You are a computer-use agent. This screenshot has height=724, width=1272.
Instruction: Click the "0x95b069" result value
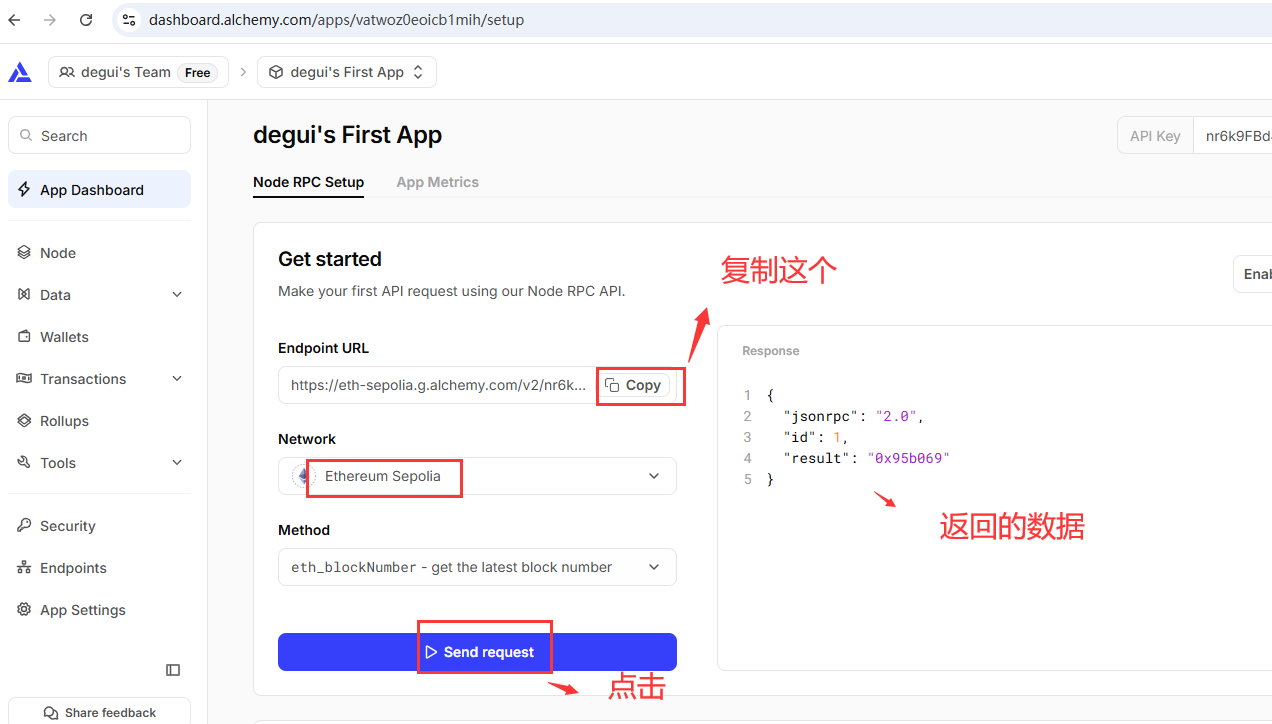[x=908, y=458]
